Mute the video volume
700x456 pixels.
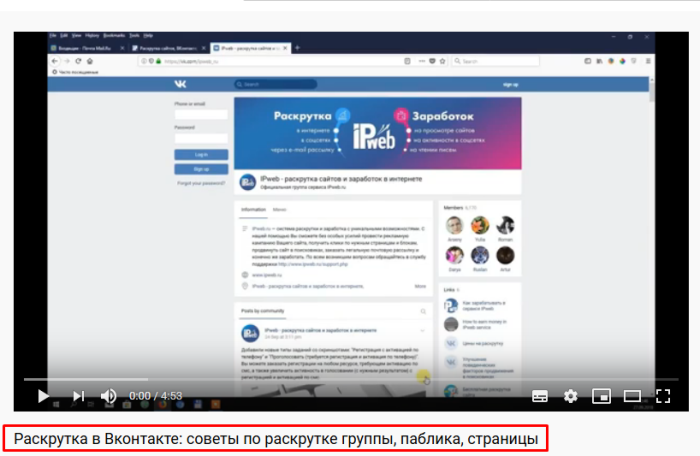coord(109,396)
